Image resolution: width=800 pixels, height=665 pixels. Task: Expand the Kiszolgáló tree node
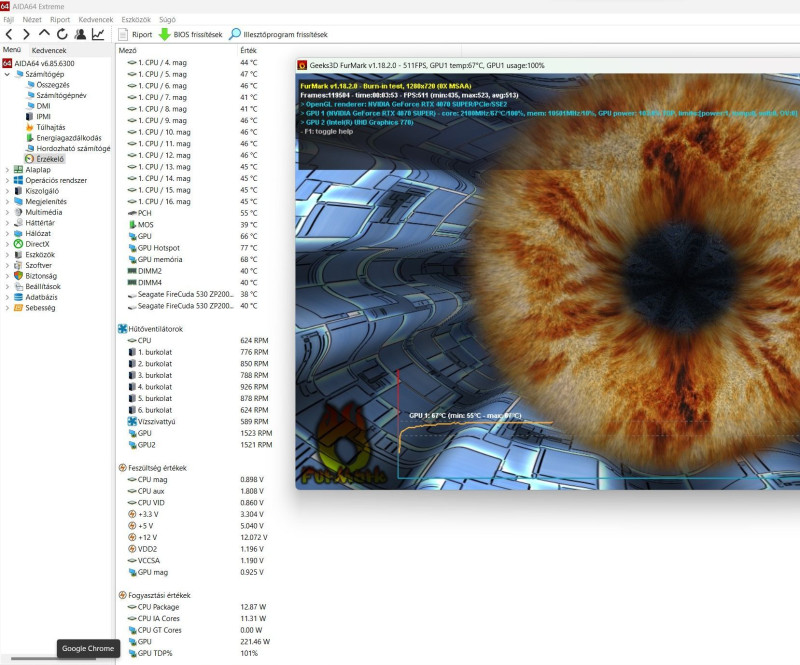[x=7, y=191]
